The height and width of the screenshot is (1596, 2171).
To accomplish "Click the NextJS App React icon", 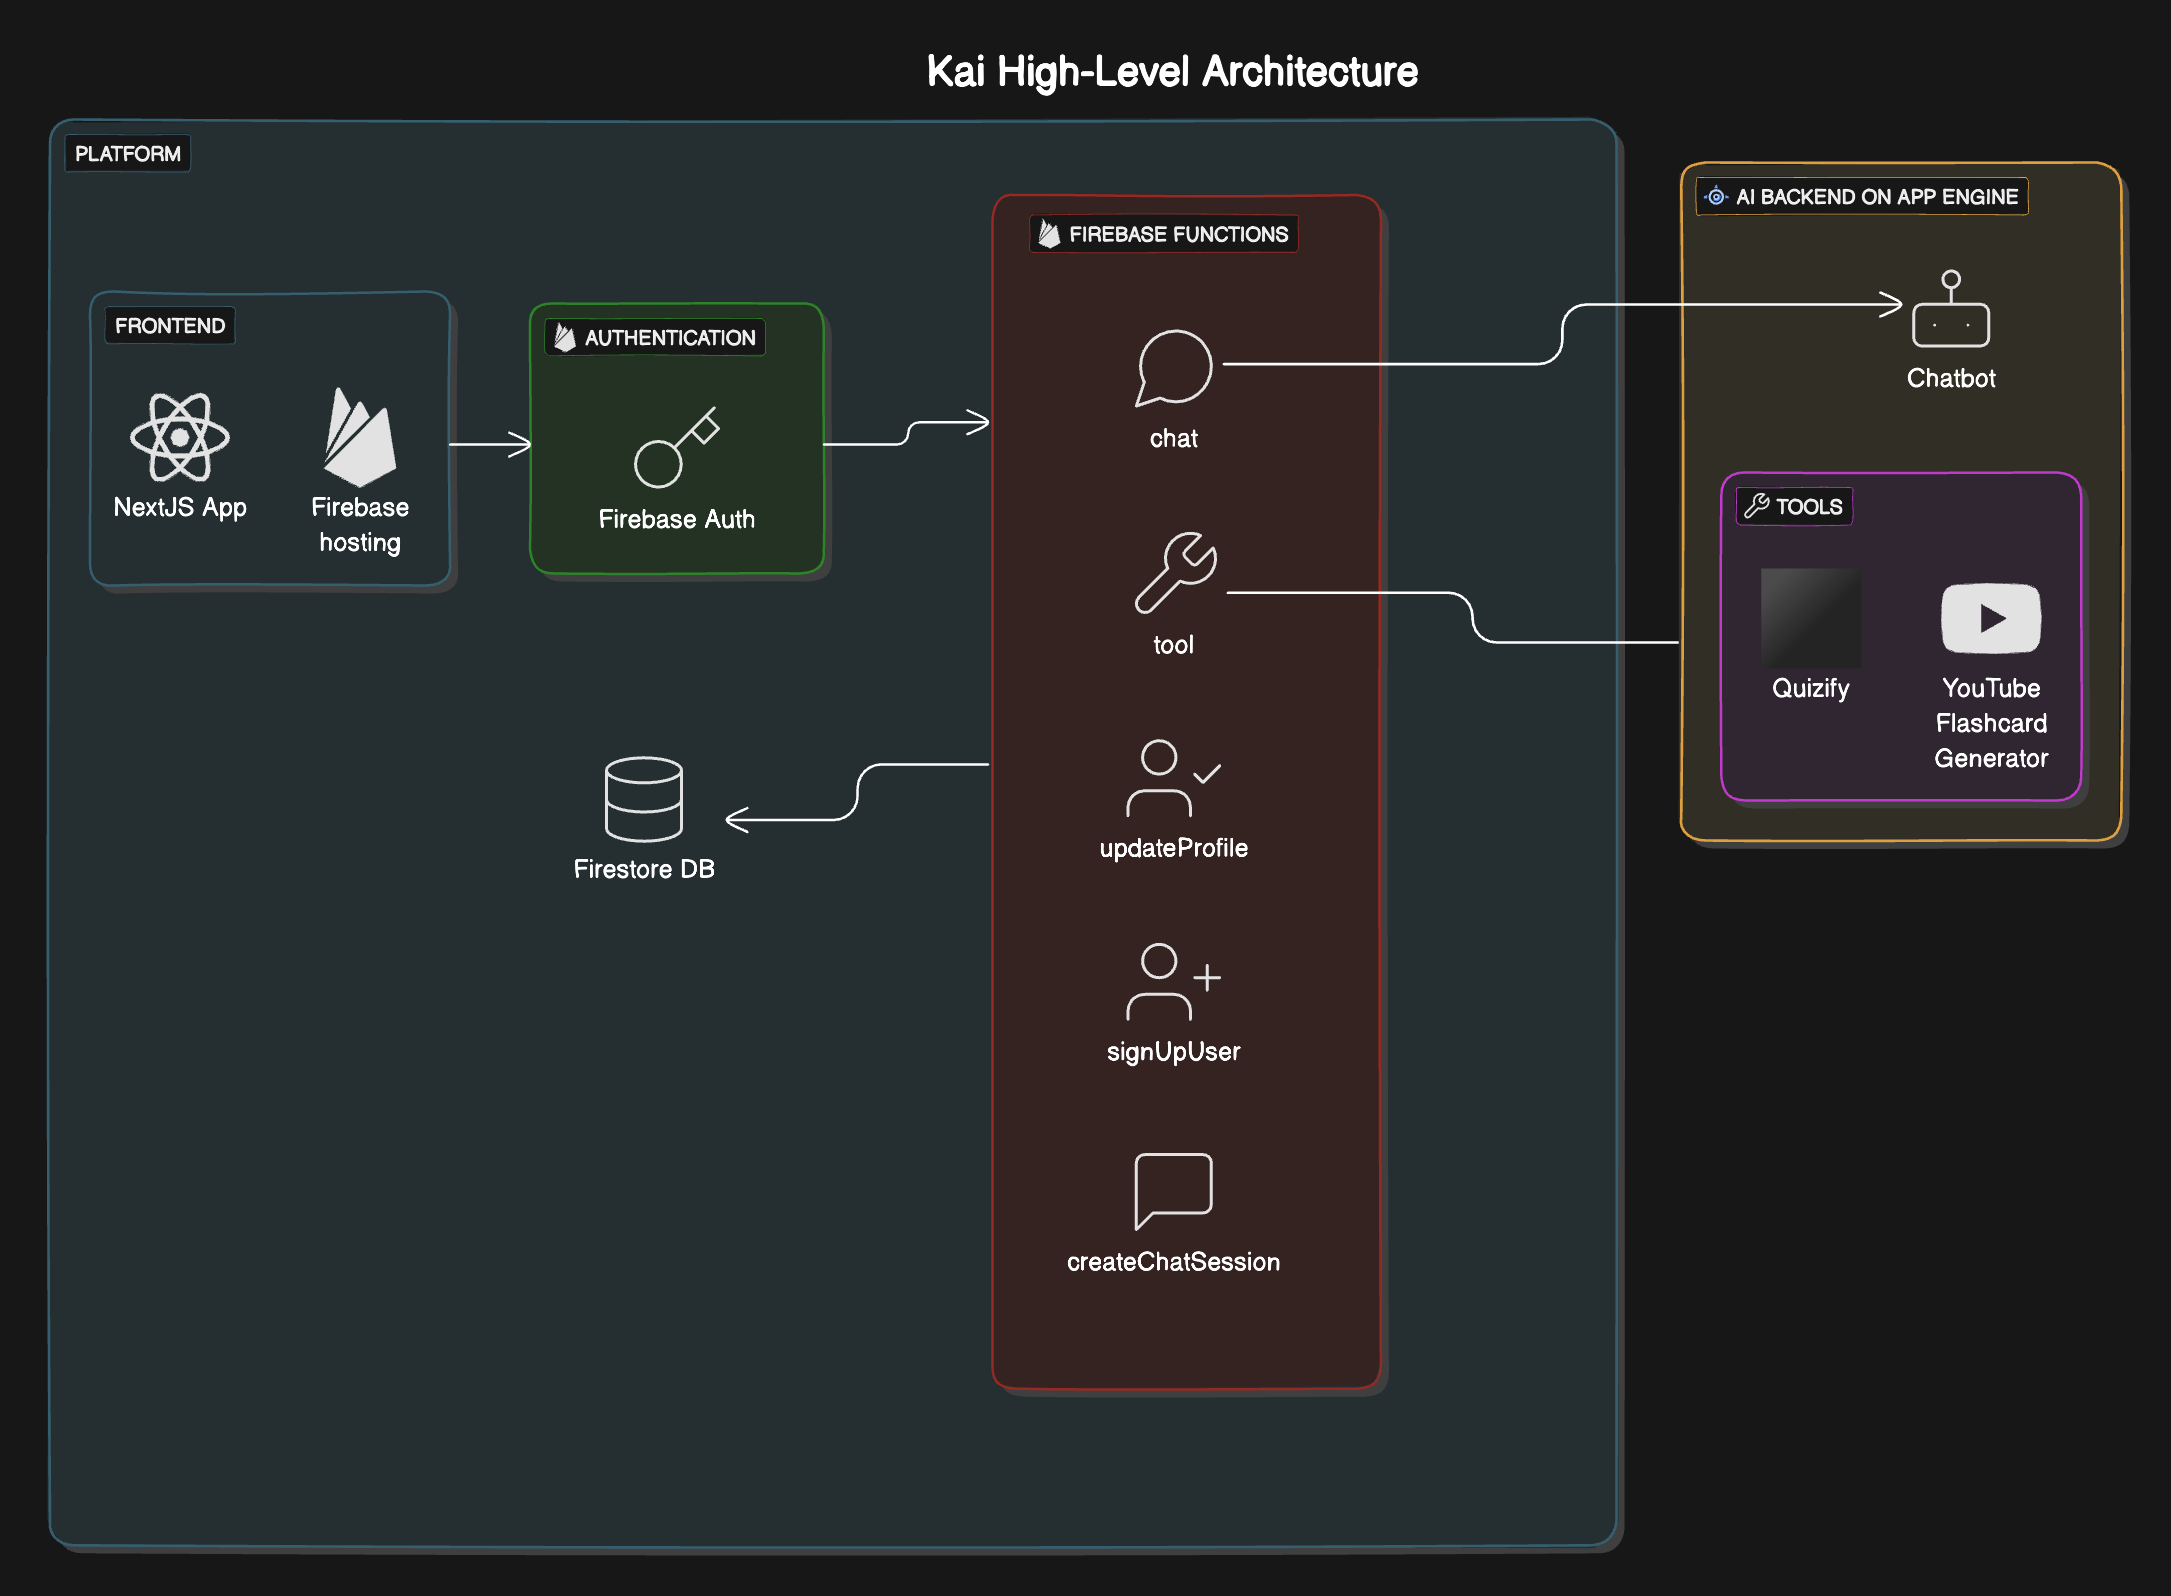I will pyautogui.click(x=180, y=437).
